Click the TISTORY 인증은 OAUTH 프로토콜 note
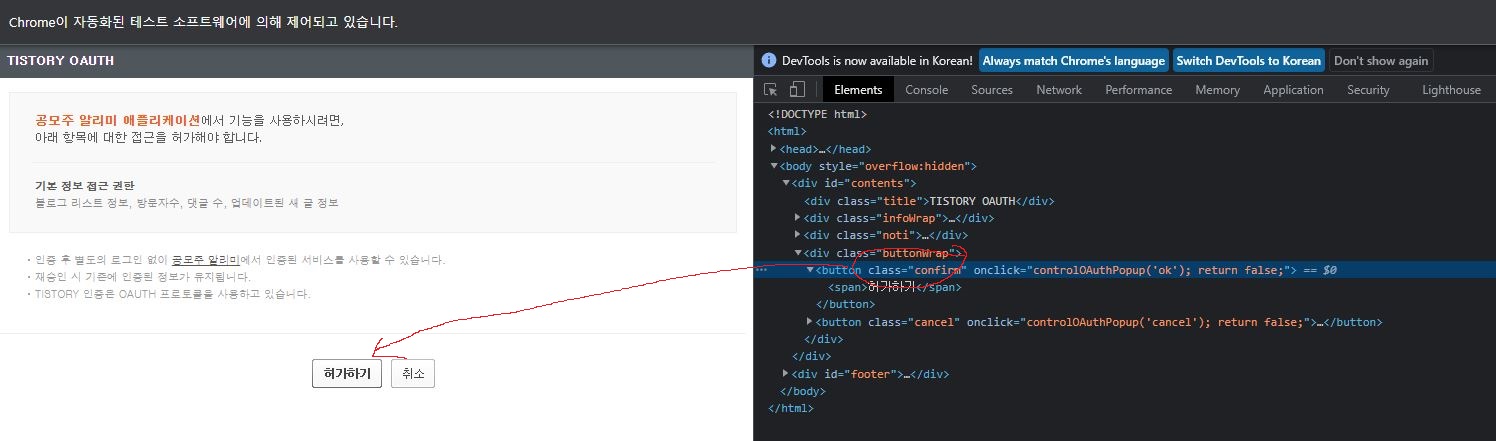1496x441 pixels. pyautogui.click(x=173, y=294)
